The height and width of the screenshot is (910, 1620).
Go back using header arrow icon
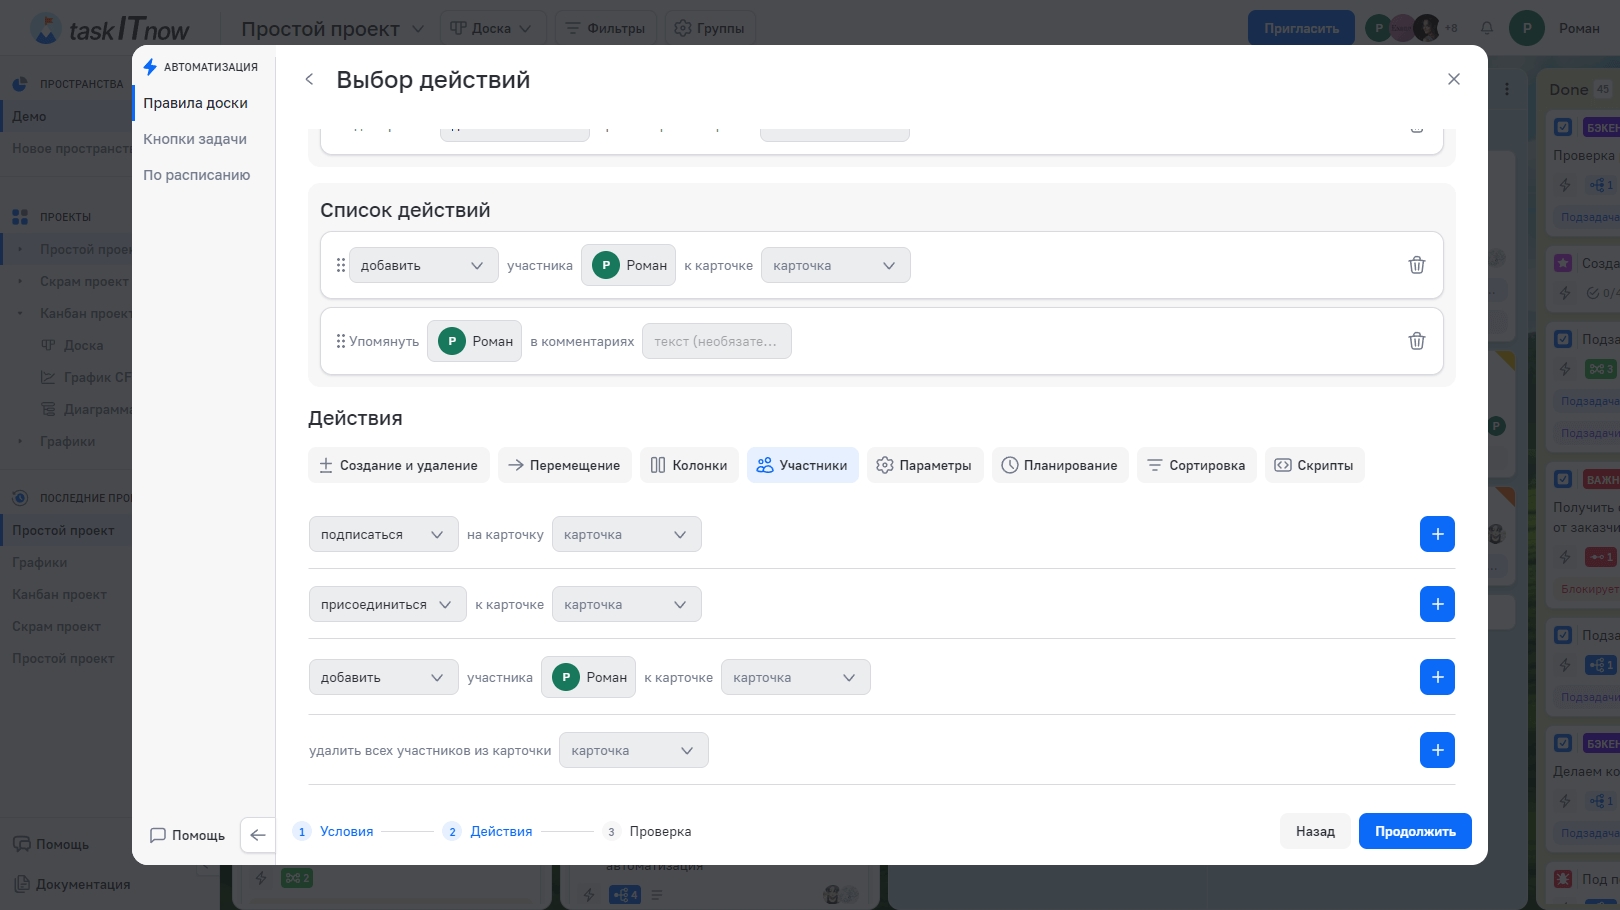click(310, 79)
